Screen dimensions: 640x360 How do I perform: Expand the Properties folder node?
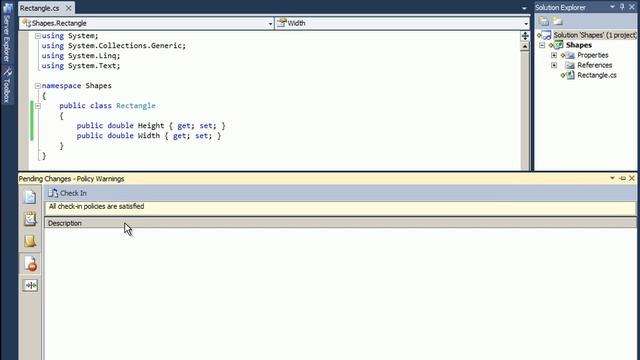click(554, 55)
